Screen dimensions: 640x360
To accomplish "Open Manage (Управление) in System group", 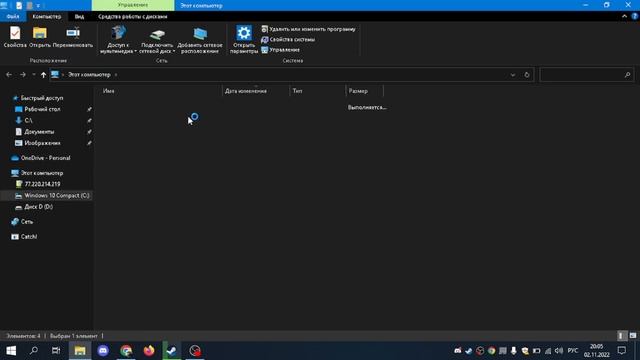I will click(x=280, y=50).
